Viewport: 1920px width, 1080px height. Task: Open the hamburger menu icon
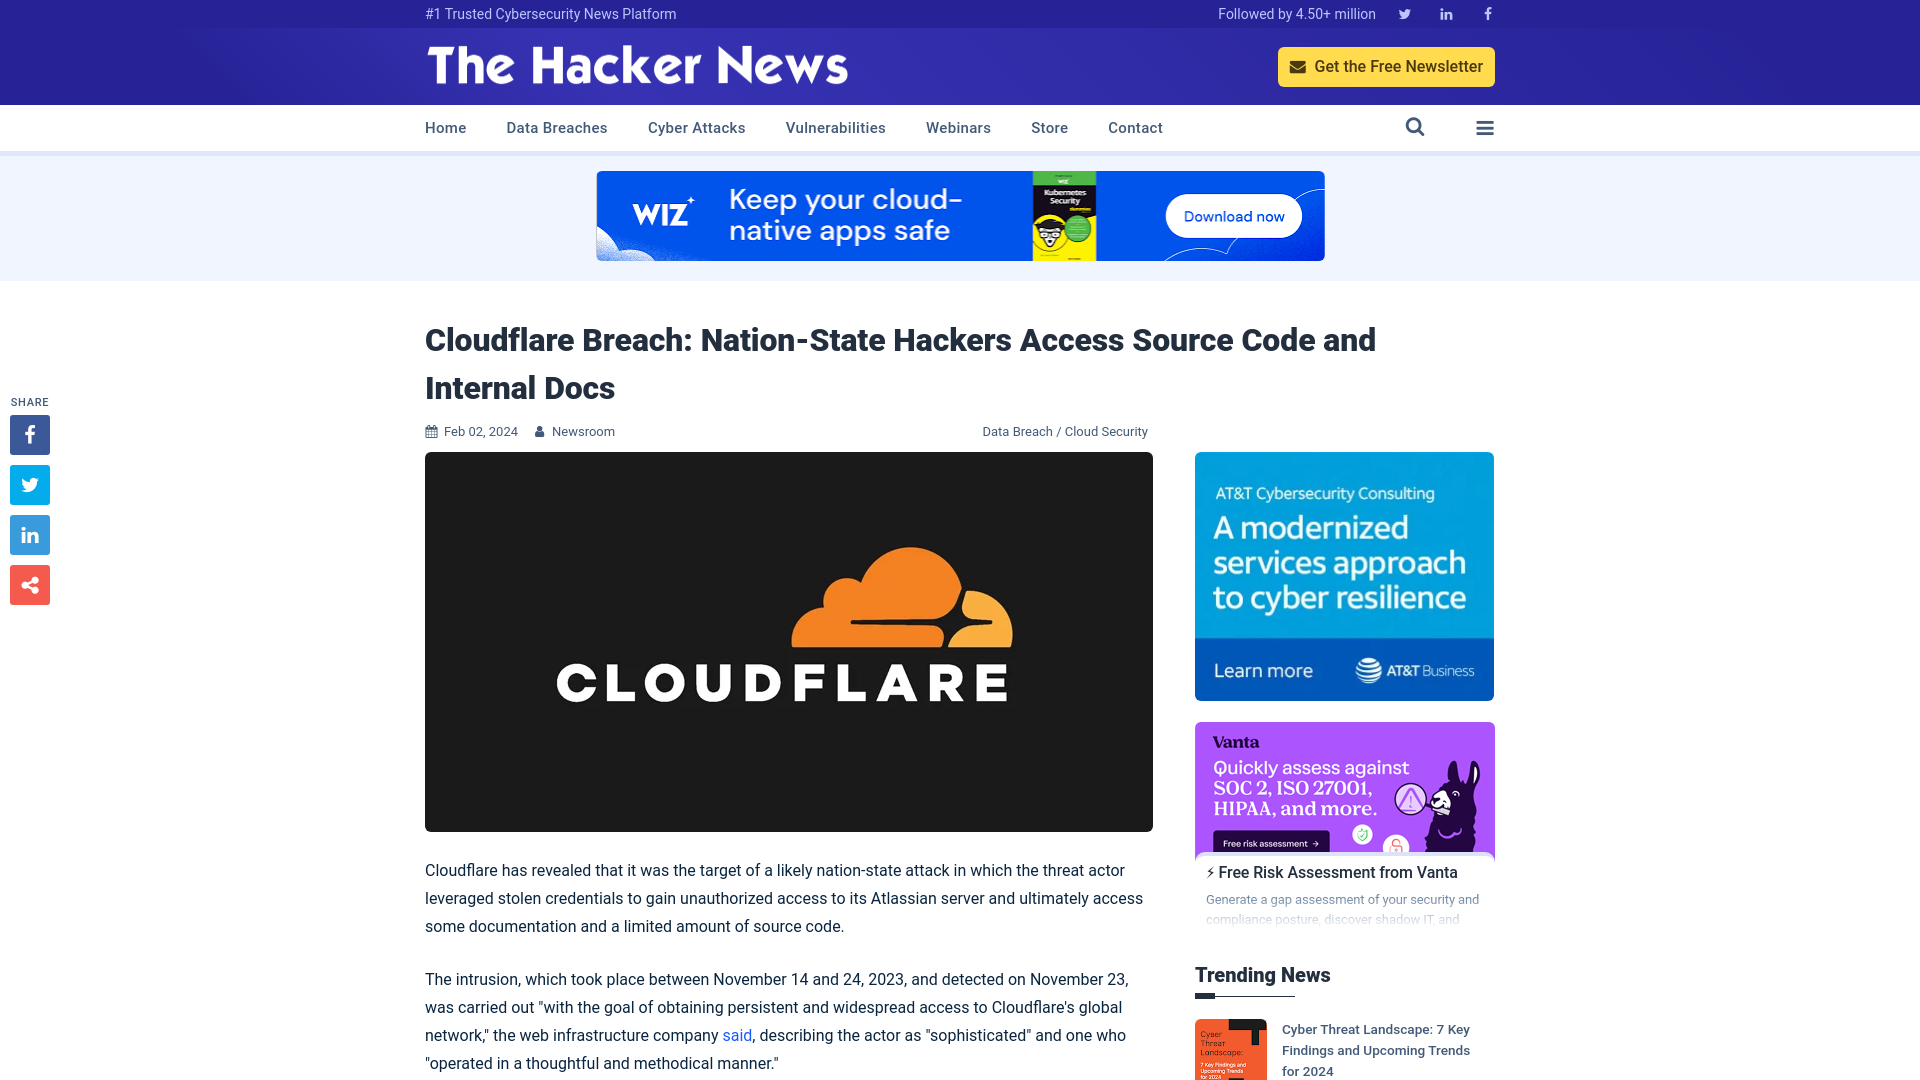(1484, 127)
